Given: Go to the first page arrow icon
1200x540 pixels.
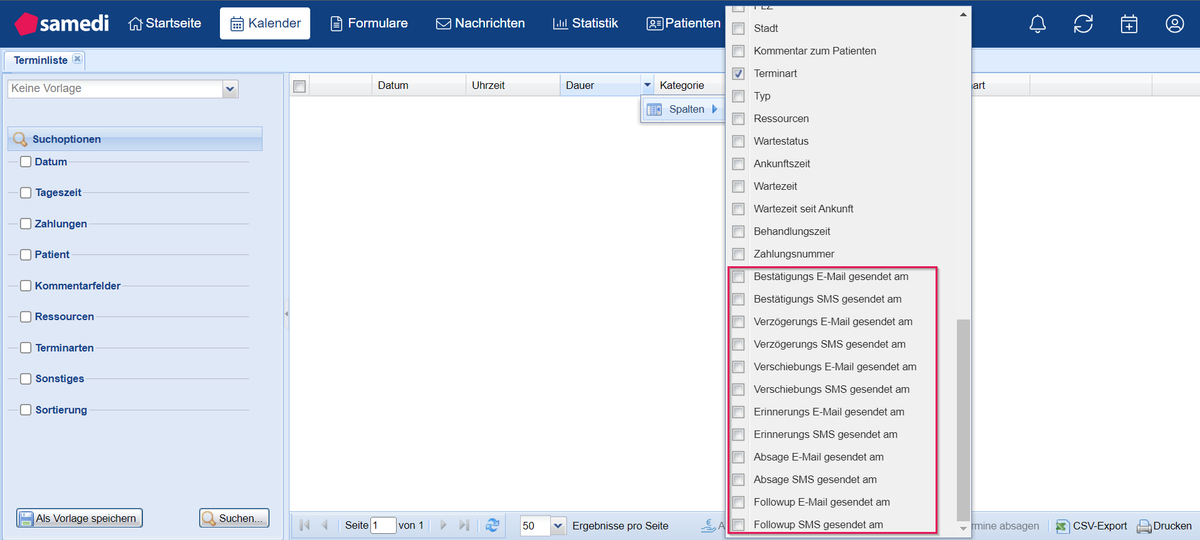Looking at the screenshot, I should (304, 525).
